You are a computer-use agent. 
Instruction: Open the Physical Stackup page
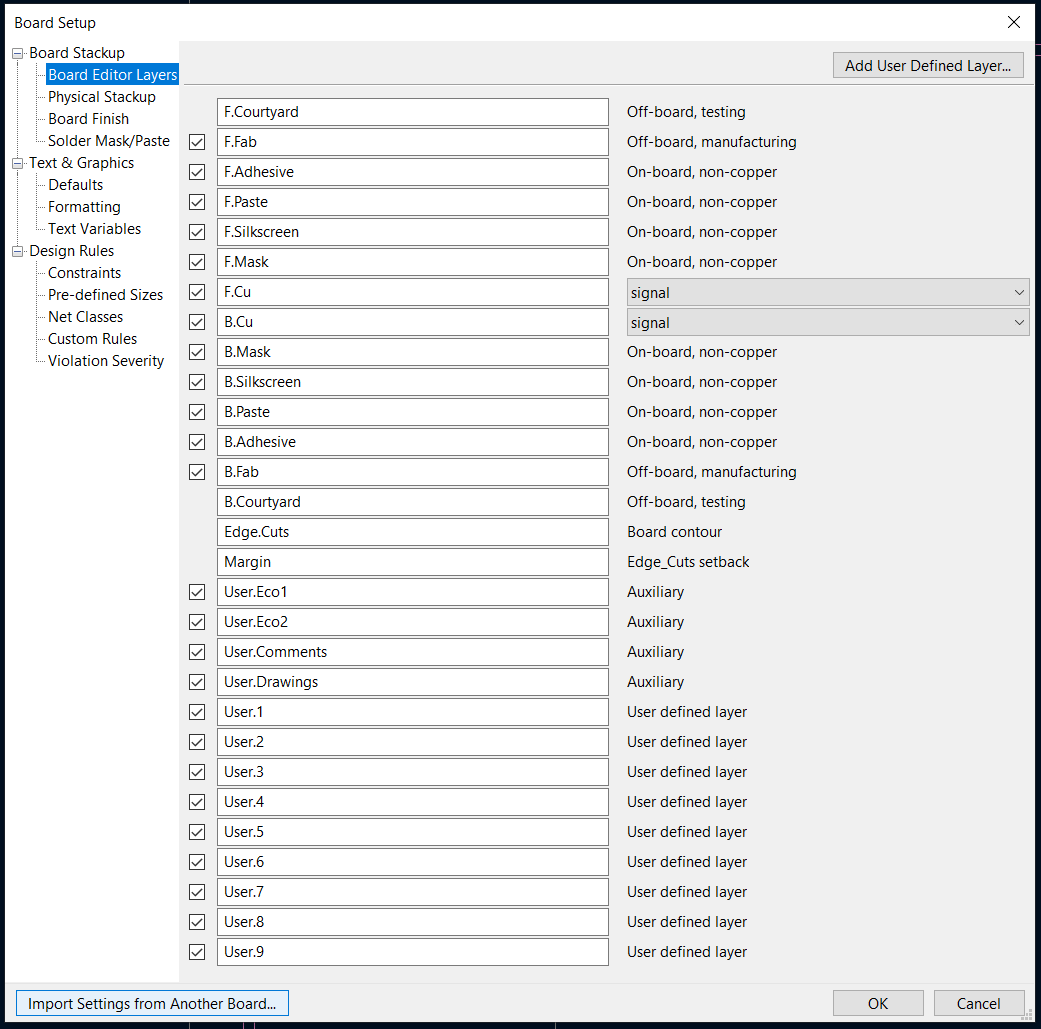102,97
